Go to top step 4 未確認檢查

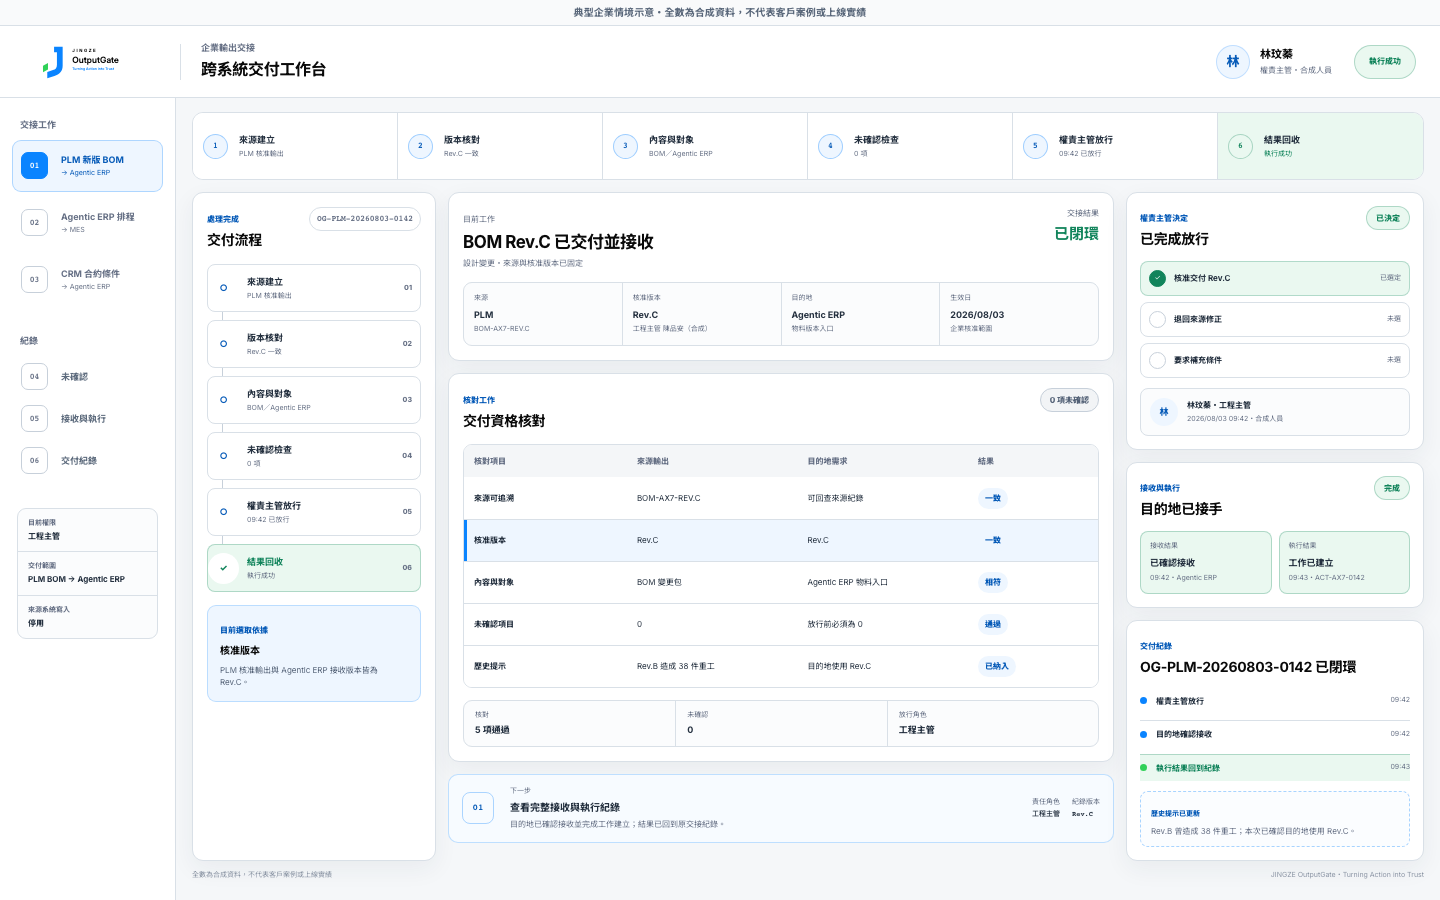(910, 146)
